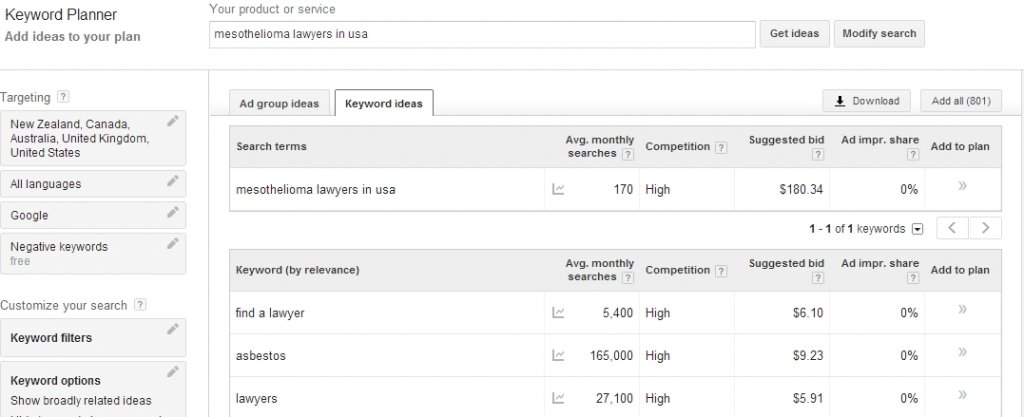Open trend chart icon for asbestos
The height and width of the screenshot is (417, 1024).
(x=558, y=355)
